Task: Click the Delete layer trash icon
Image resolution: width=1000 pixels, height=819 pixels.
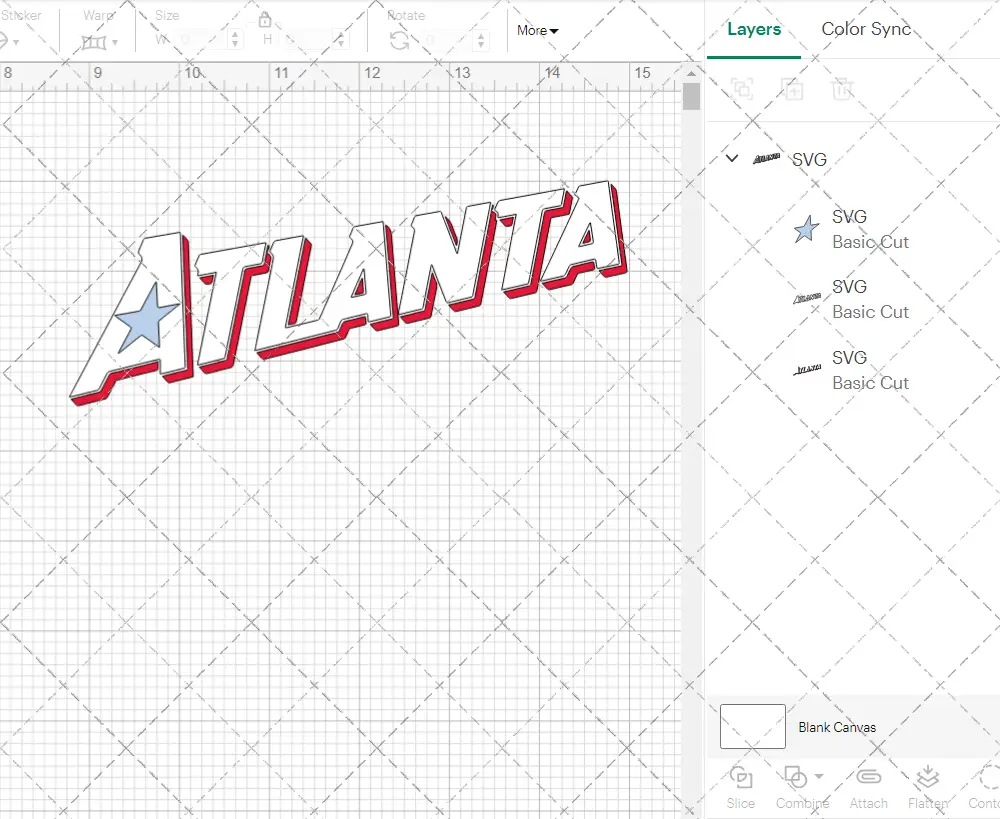Action: [x=842, y=89]
